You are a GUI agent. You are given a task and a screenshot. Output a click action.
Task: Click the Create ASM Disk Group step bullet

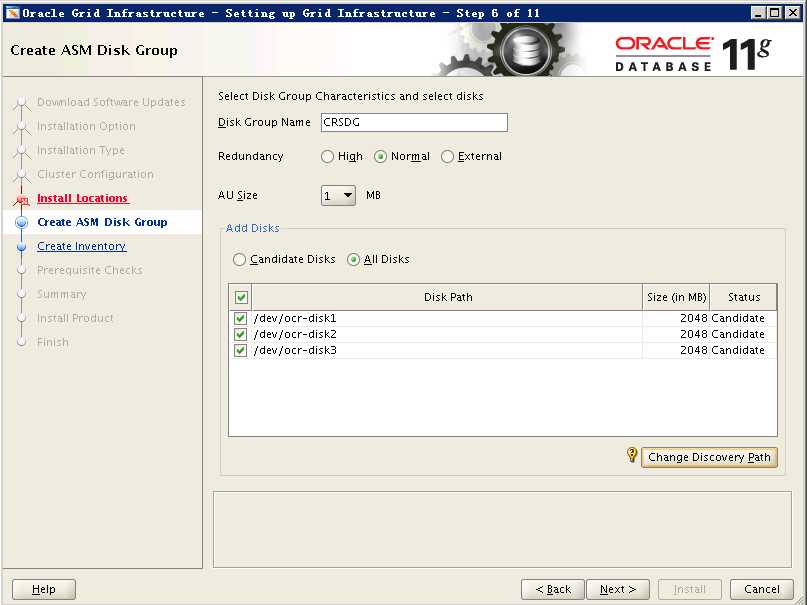point(22,222)
